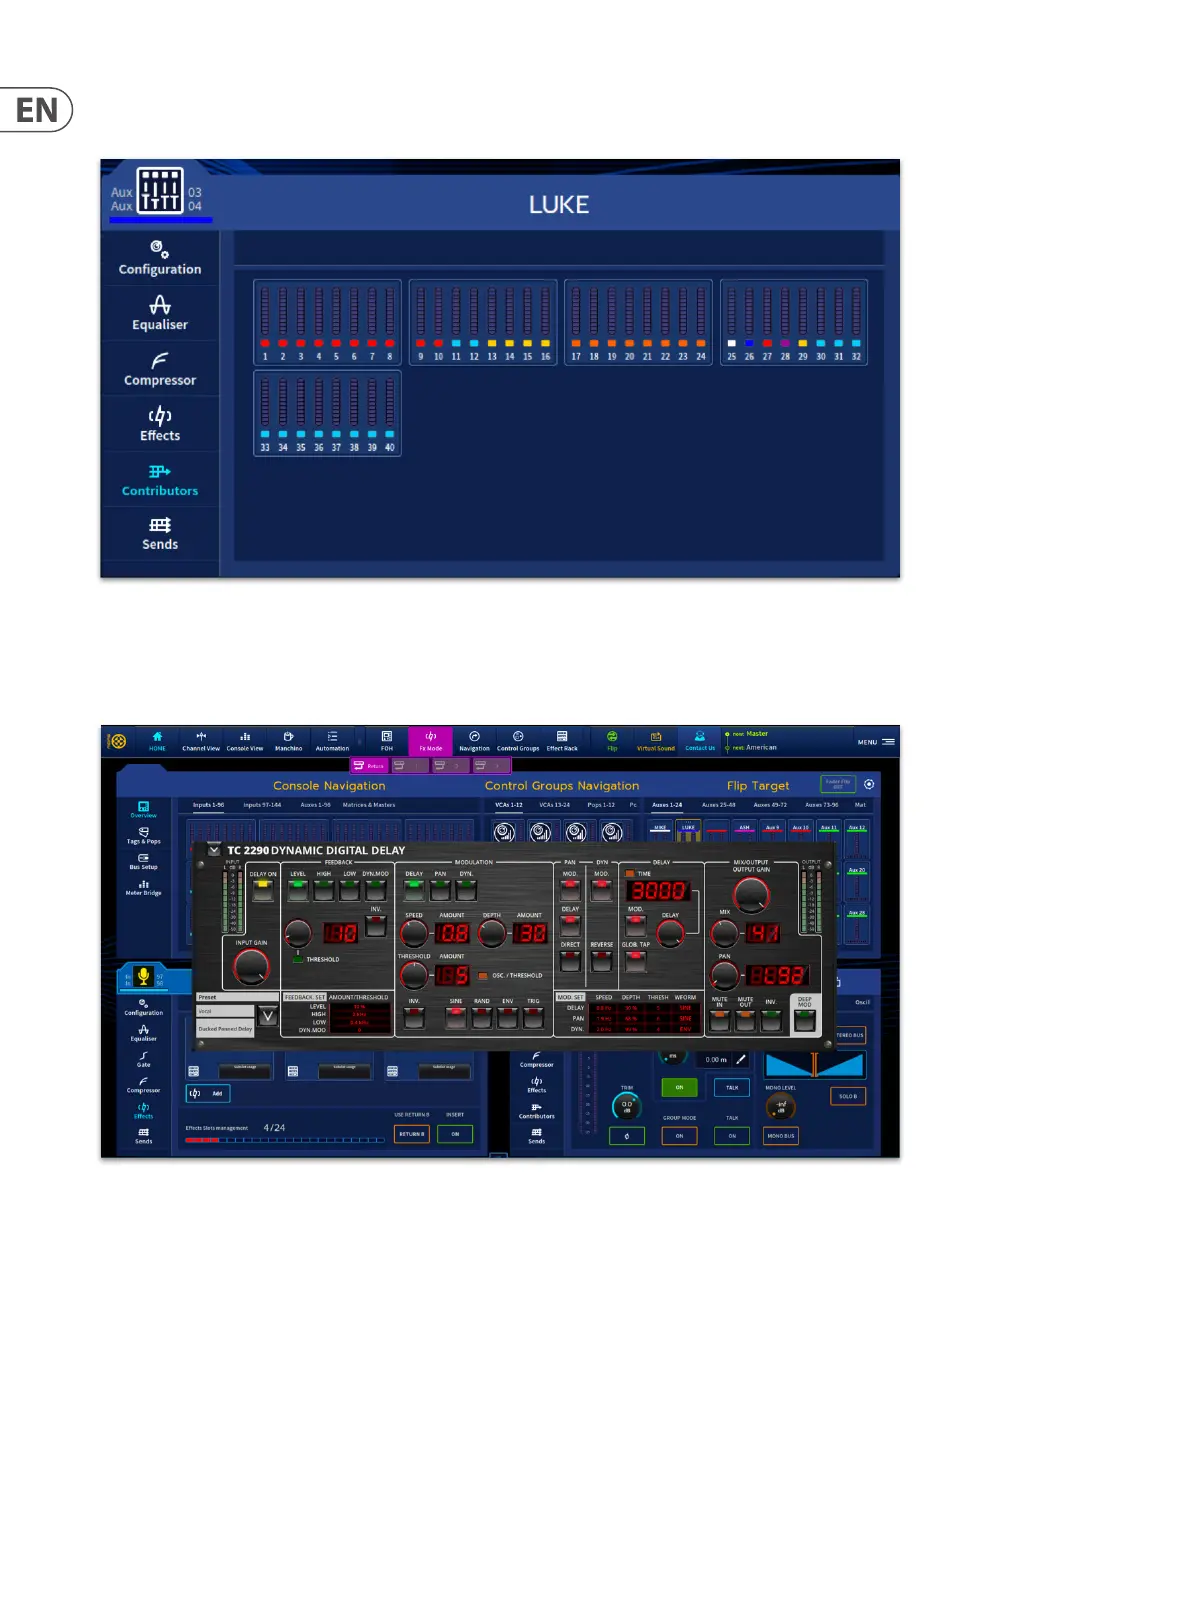The width and height of the screenshot is (1191, 1616).
Task: Open the Effects section in the LUKE panel
Action: [x=160, y=424]
